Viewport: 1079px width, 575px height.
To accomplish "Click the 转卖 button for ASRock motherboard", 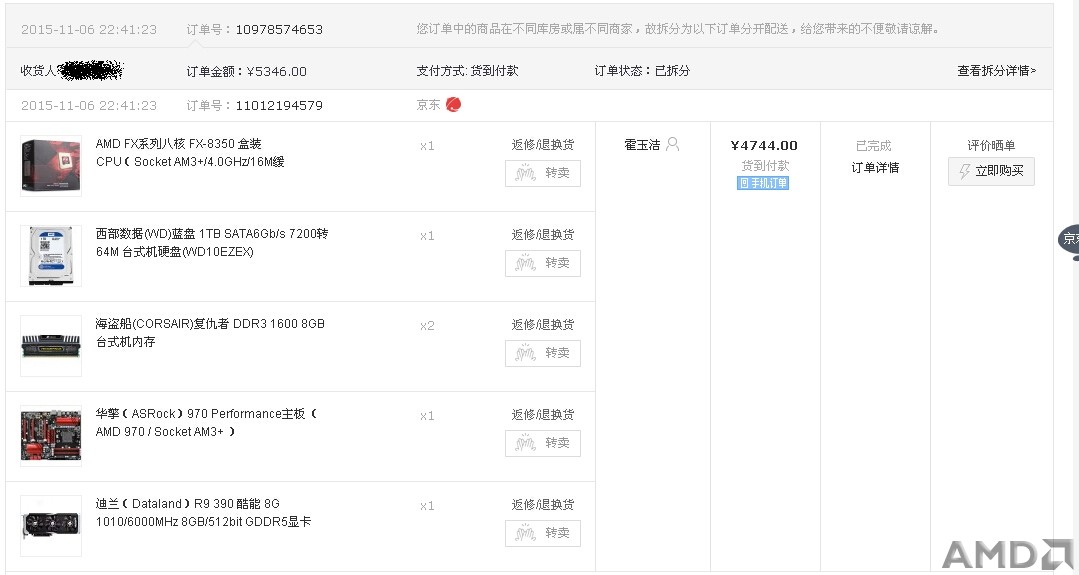I will [543, 444].
